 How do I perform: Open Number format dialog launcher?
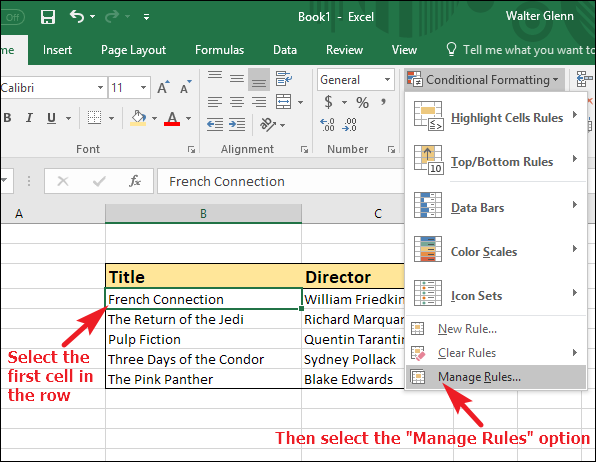391,150
